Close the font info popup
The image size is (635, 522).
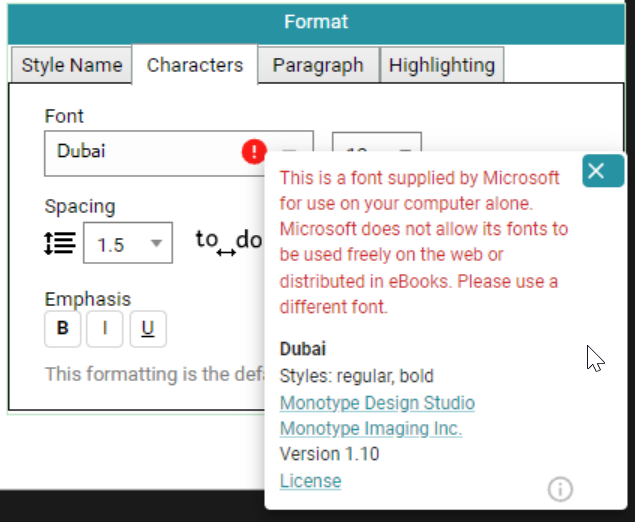coord(603,171)
